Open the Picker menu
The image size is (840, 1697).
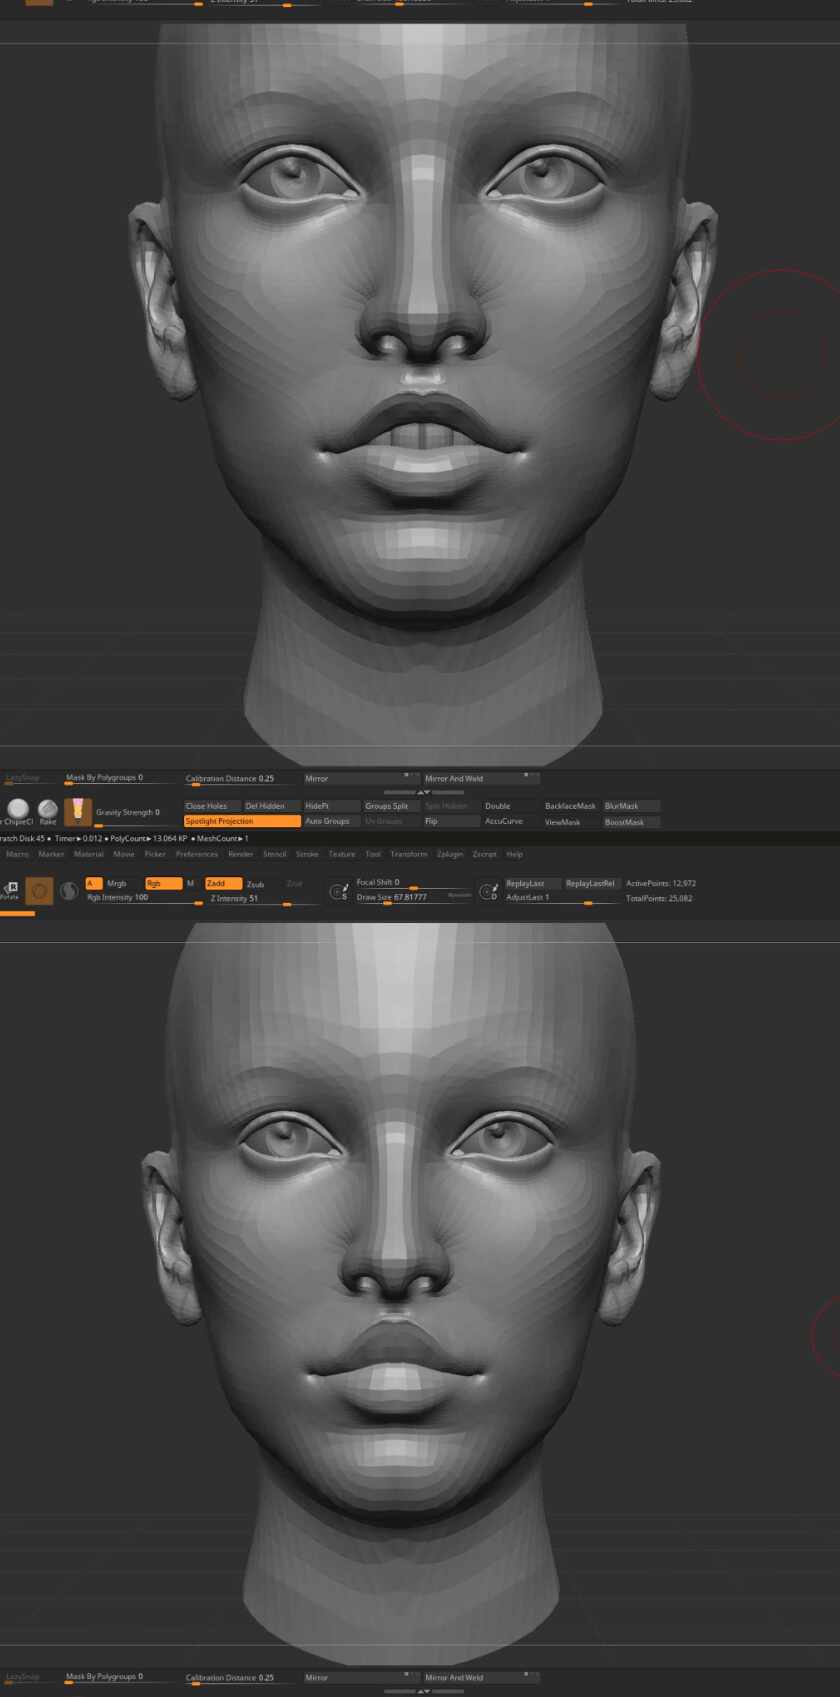pyautogui.click(x=155, y=854)
